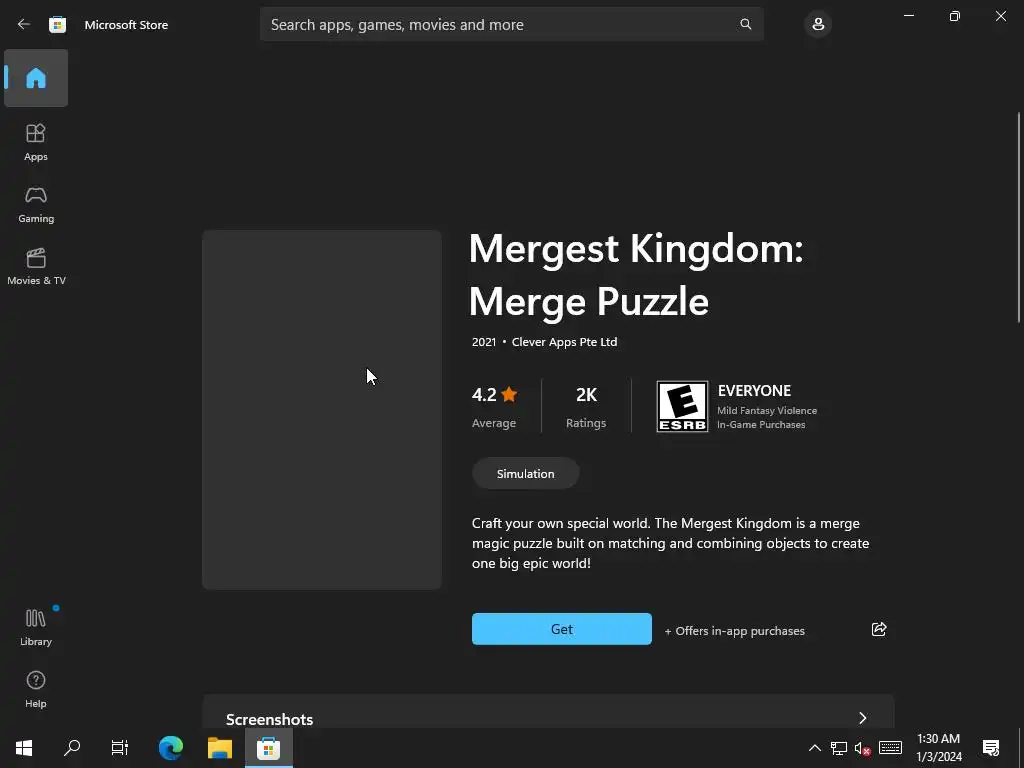The width and height of the screenshot is (1024, 768).
Task: Click the Microsoft Store logo icon
Action: (57, 25)
